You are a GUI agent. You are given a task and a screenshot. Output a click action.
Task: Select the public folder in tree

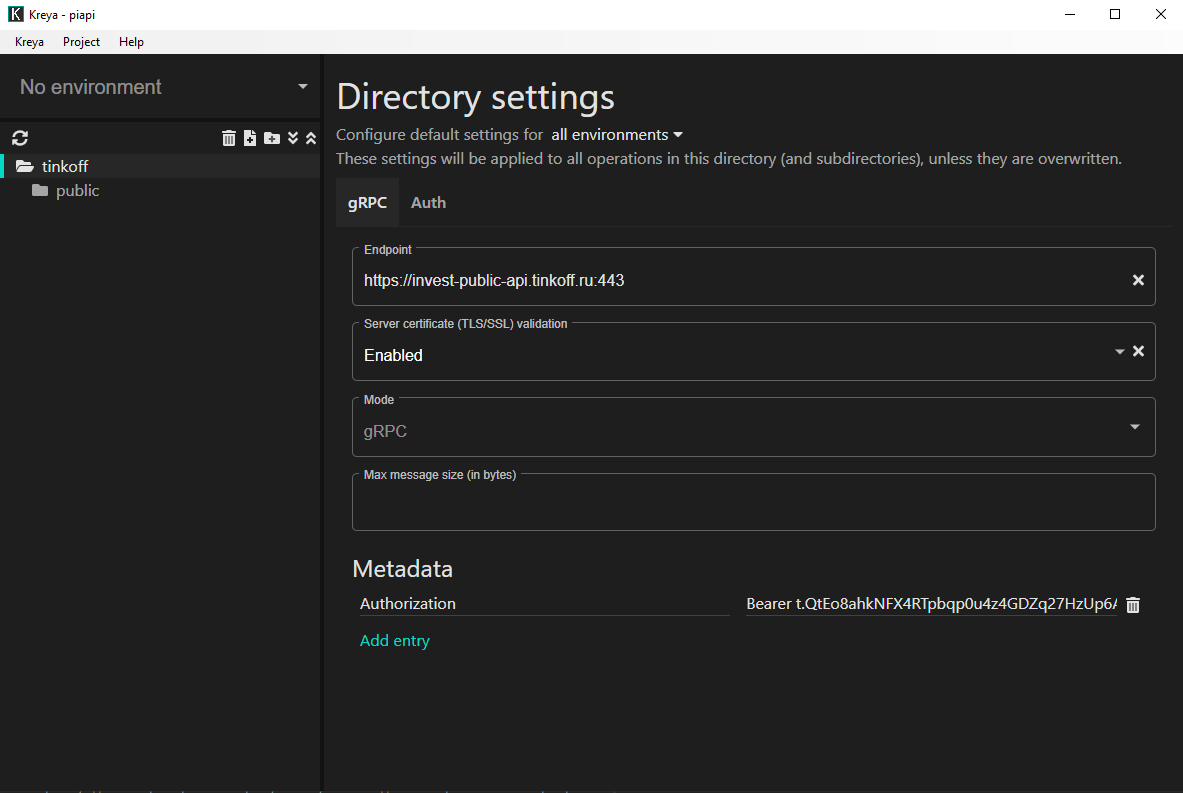point(77,191)
